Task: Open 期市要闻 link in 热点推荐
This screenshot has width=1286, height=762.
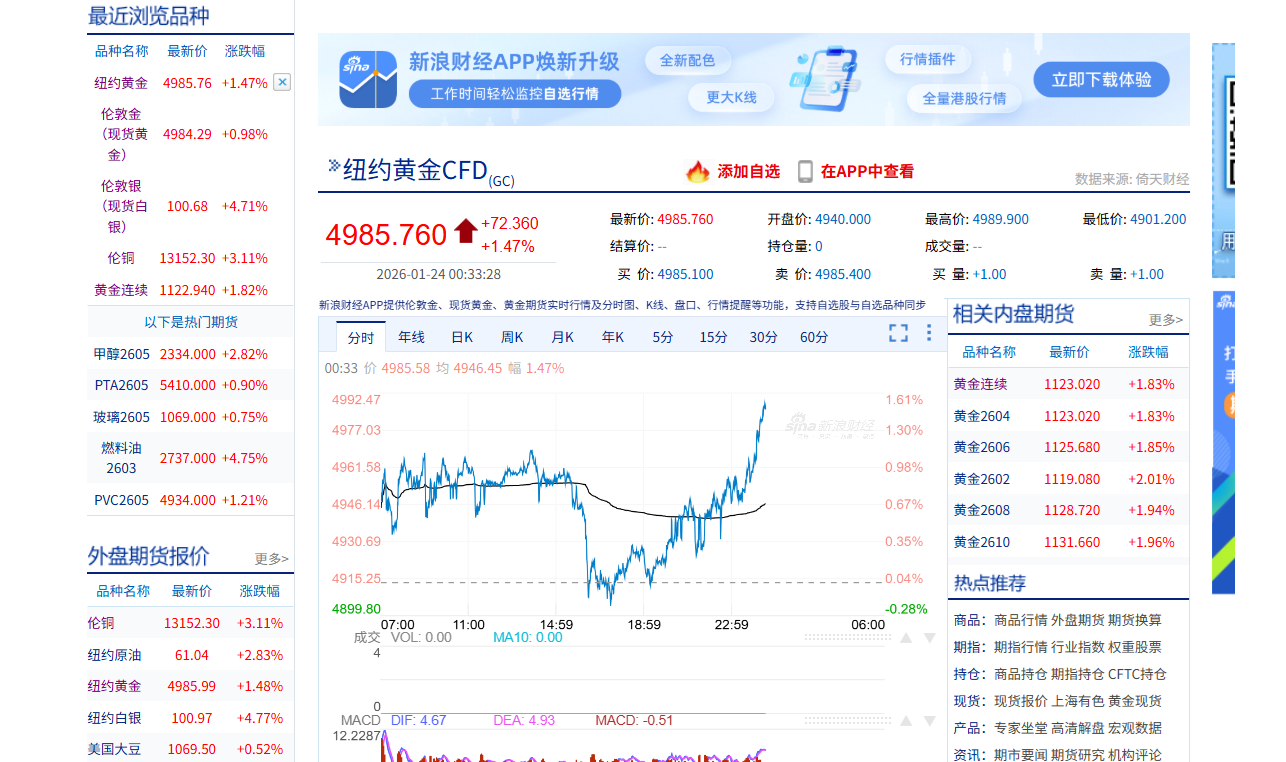Action: 1020,755
